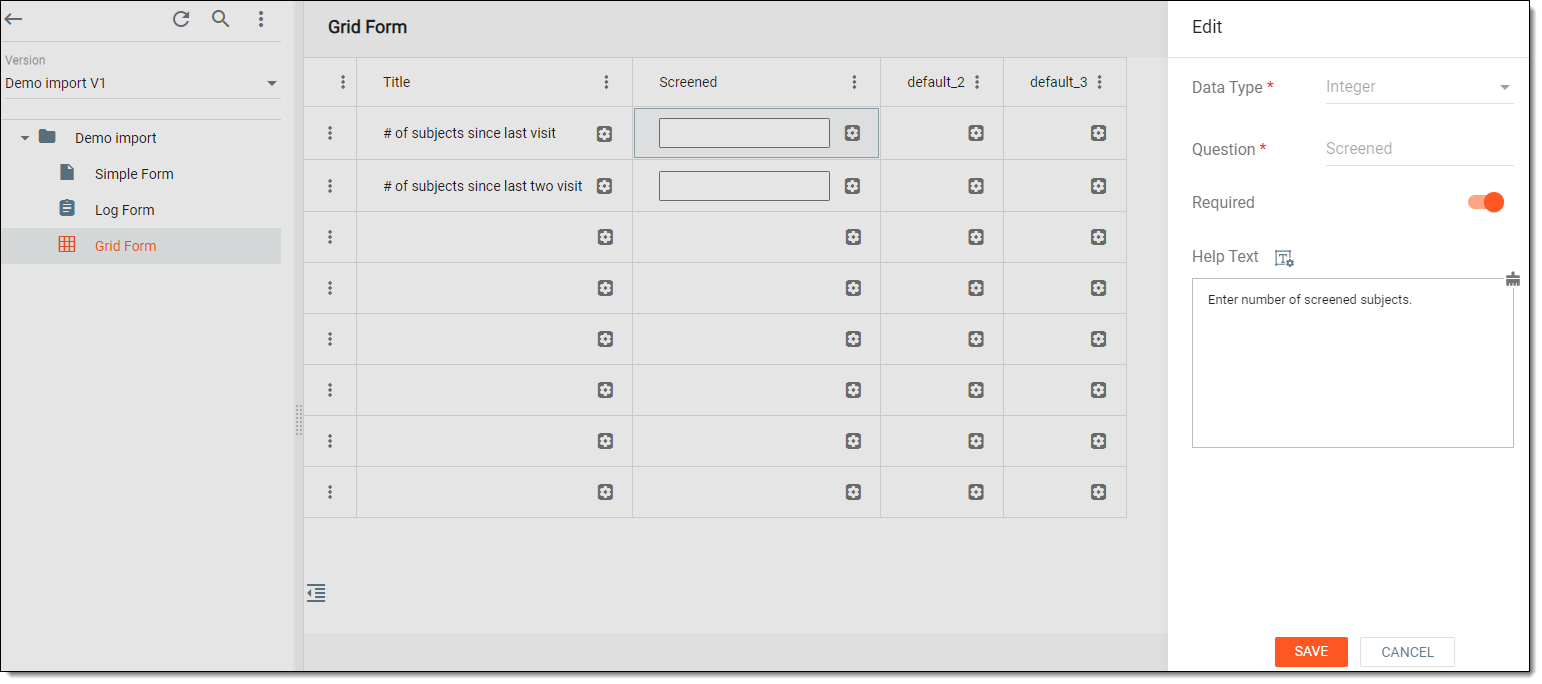Image resolution: width=1542 pixels, height=684 pixels.
Task: Open the default_3 column's three-dot menu
Action: tap(1100, 82)
